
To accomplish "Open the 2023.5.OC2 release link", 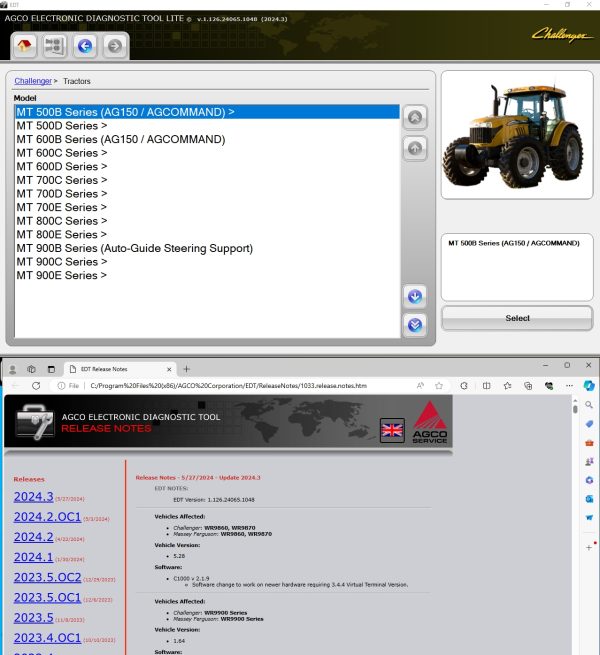I will (x=47, y=577).
